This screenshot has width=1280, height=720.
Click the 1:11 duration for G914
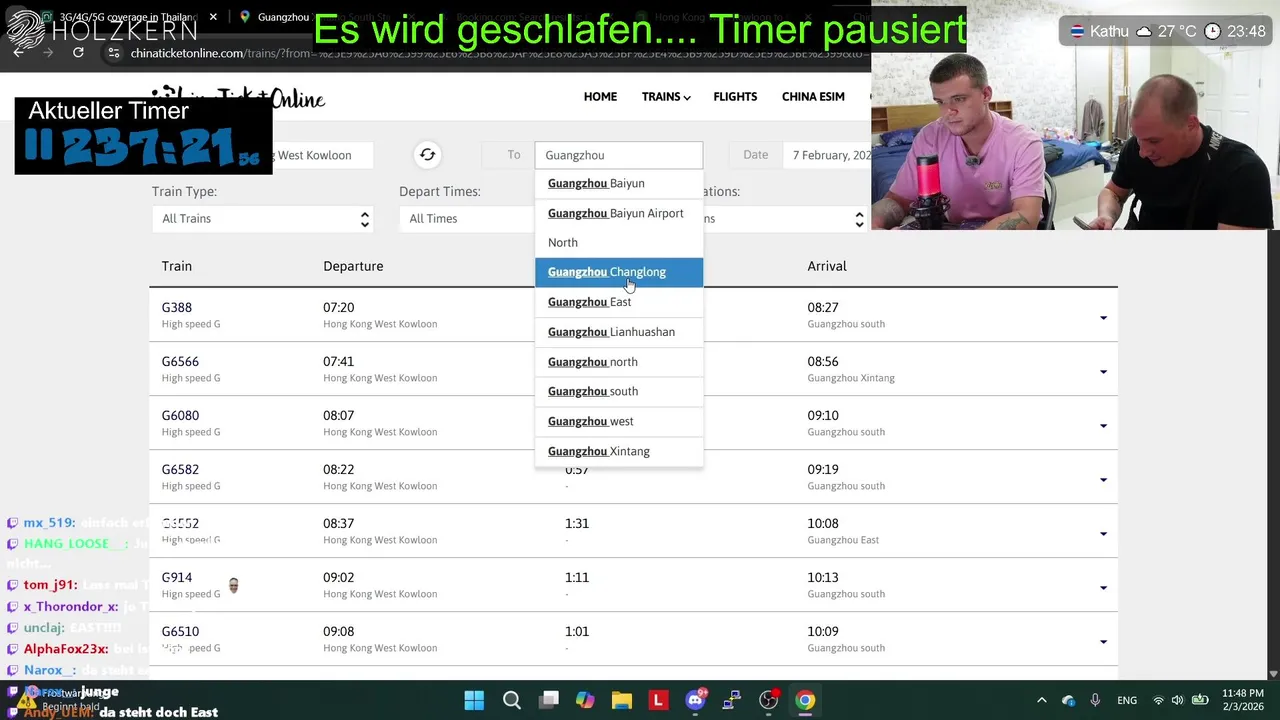point(577,577)
